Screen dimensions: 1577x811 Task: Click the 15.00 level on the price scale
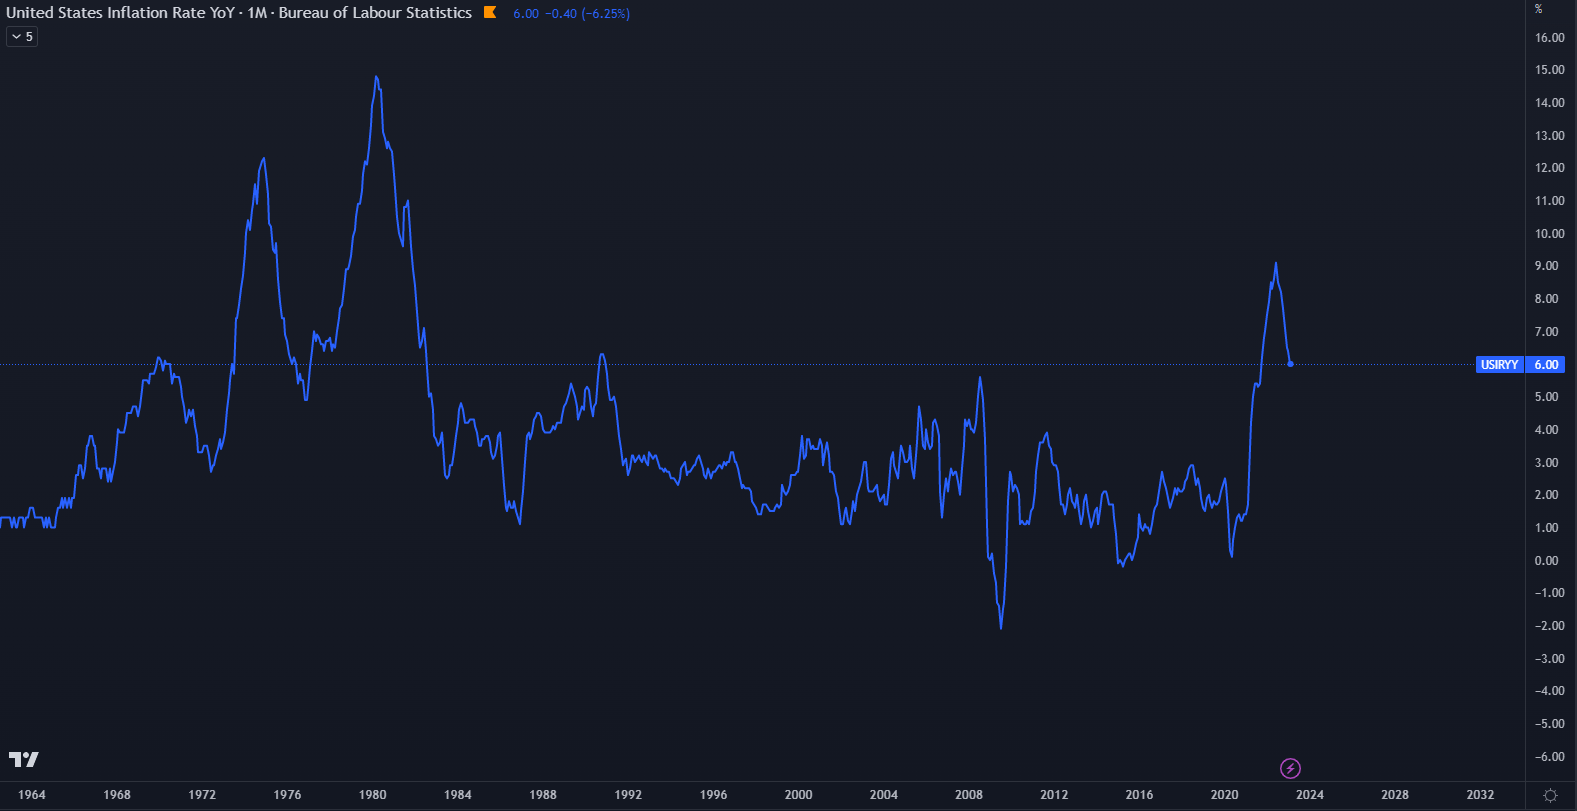[x=1549, y=70]
